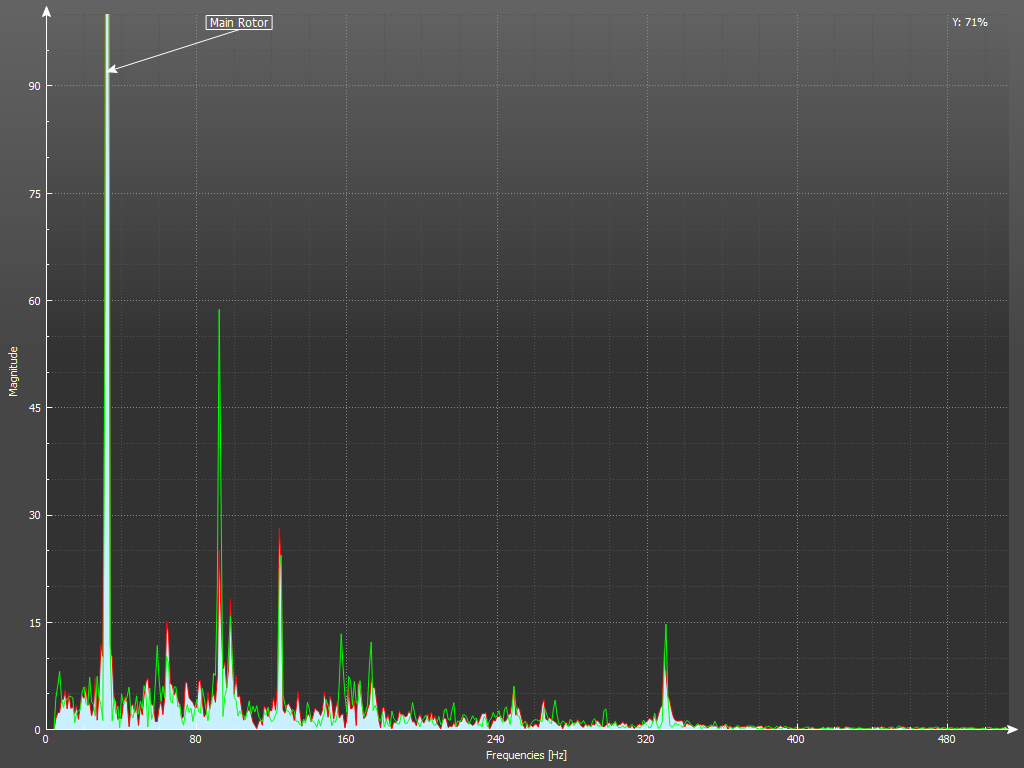Click the Main Rotor annotation label

click(239, 22)
